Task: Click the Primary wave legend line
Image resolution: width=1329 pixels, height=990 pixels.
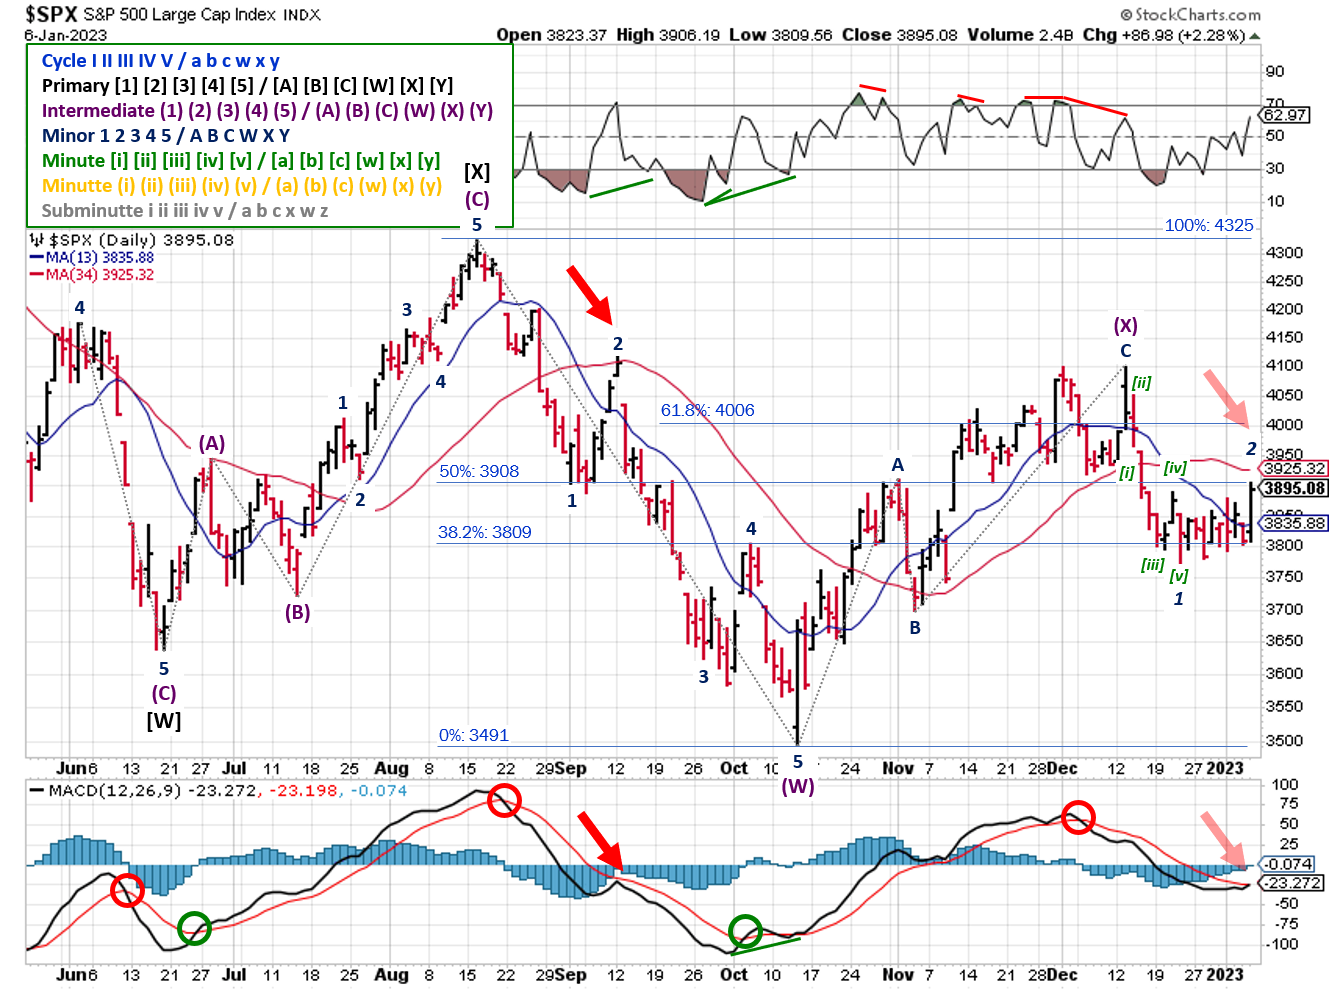Action: 248,86
